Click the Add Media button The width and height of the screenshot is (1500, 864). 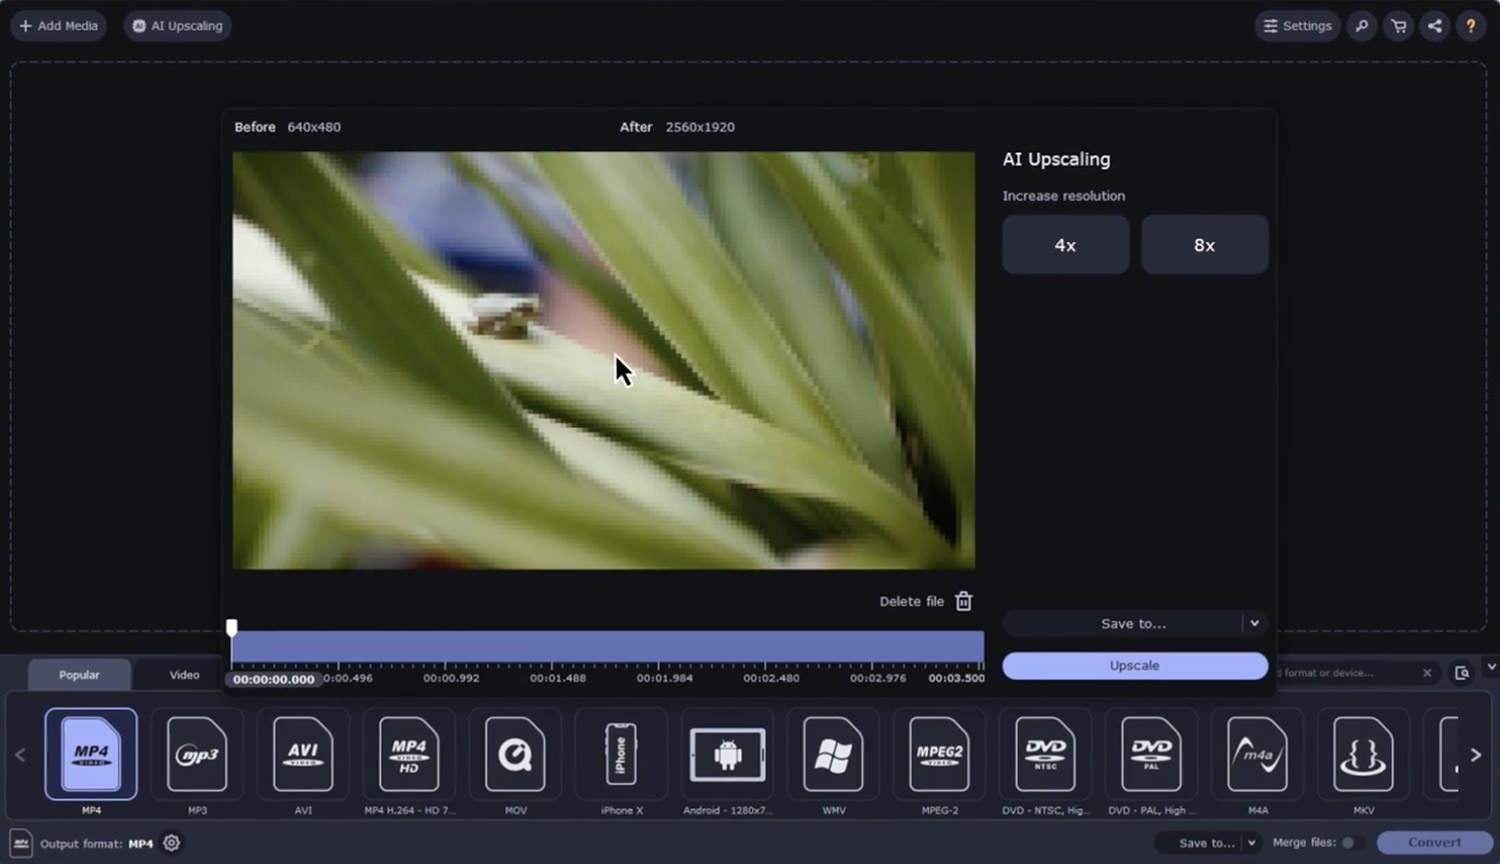(x=58, y=26)
